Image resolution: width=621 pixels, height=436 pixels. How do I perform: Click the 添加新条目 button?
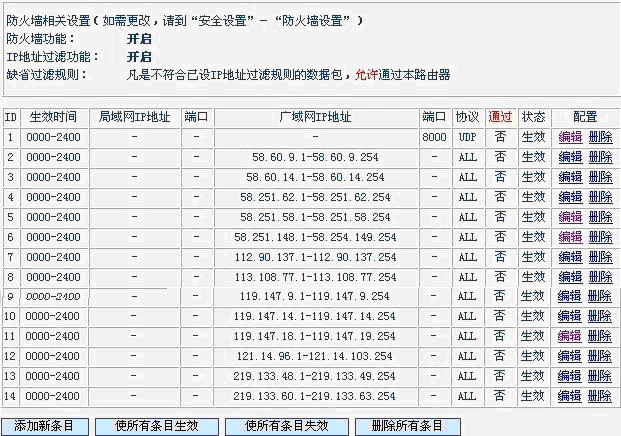pyautogui.click(x=44, y=426)
